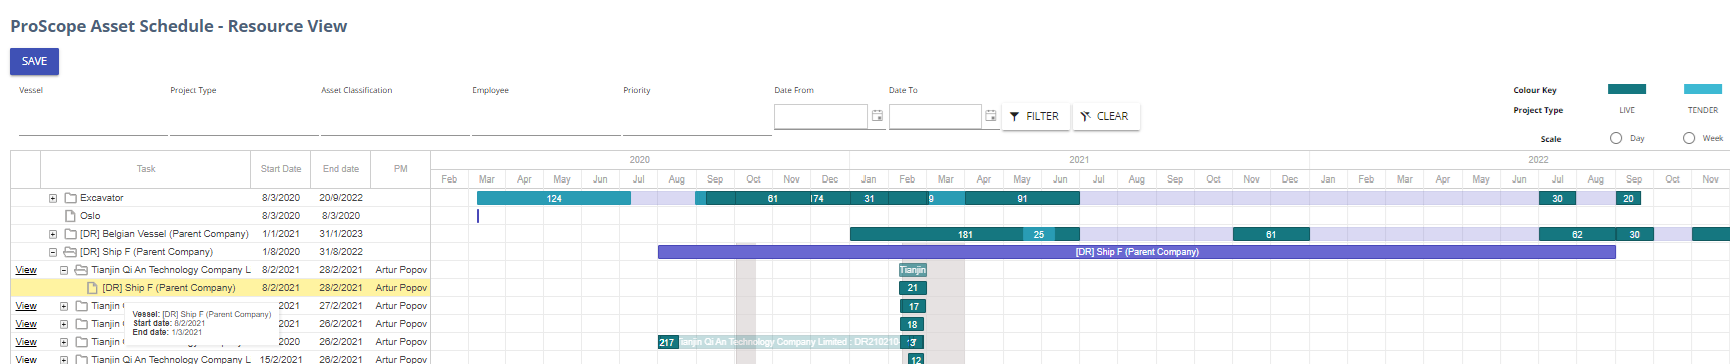The image size is (1730, 364).
Task: Click the document icon in highlighted Ship F row
Action: [92, 288]
